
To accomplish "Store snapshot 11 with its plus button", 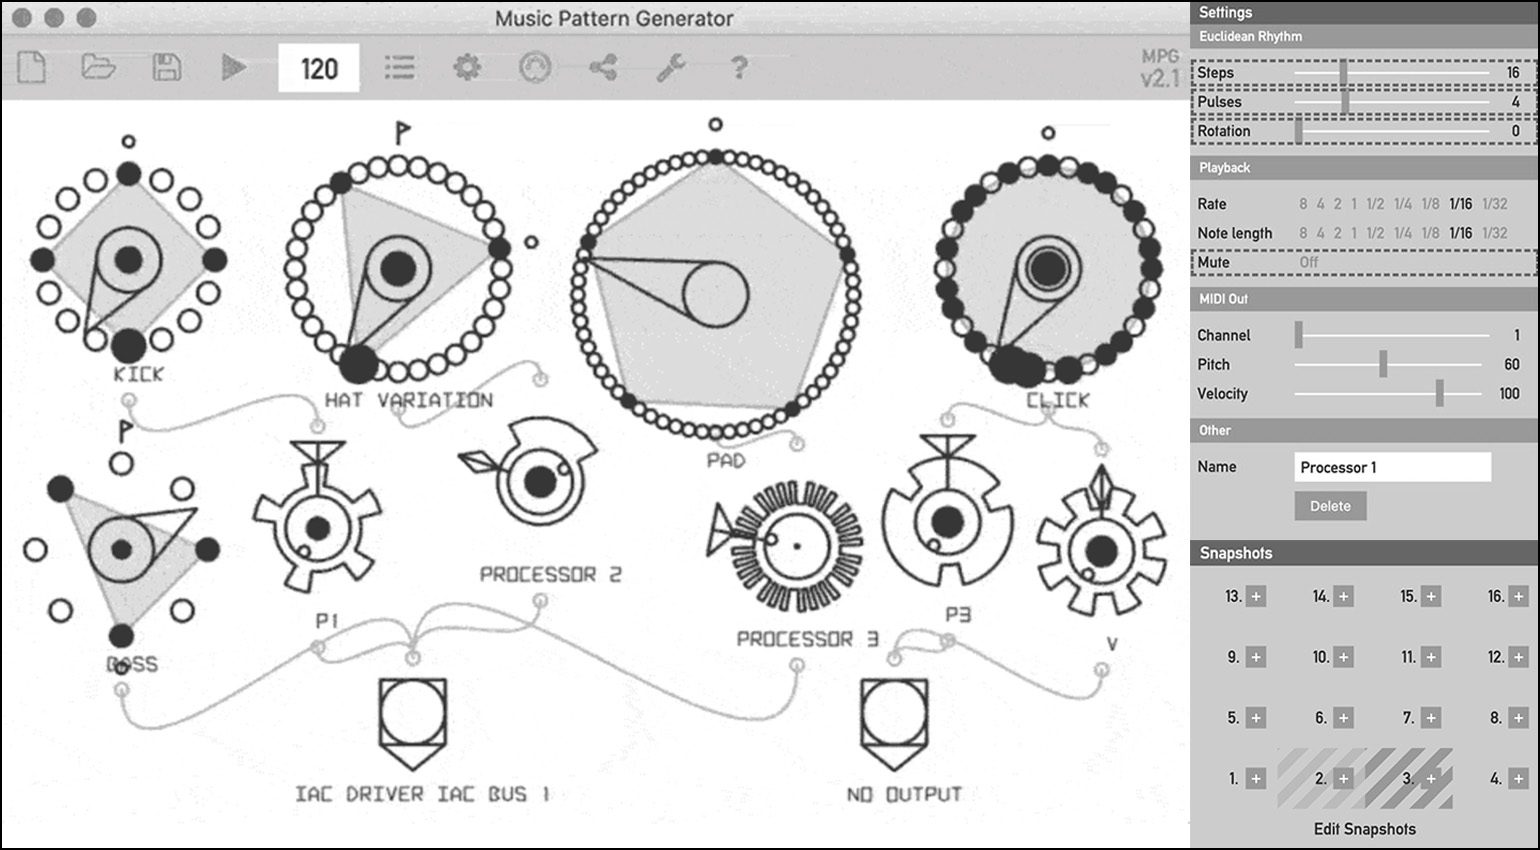I will [1431, 657].
